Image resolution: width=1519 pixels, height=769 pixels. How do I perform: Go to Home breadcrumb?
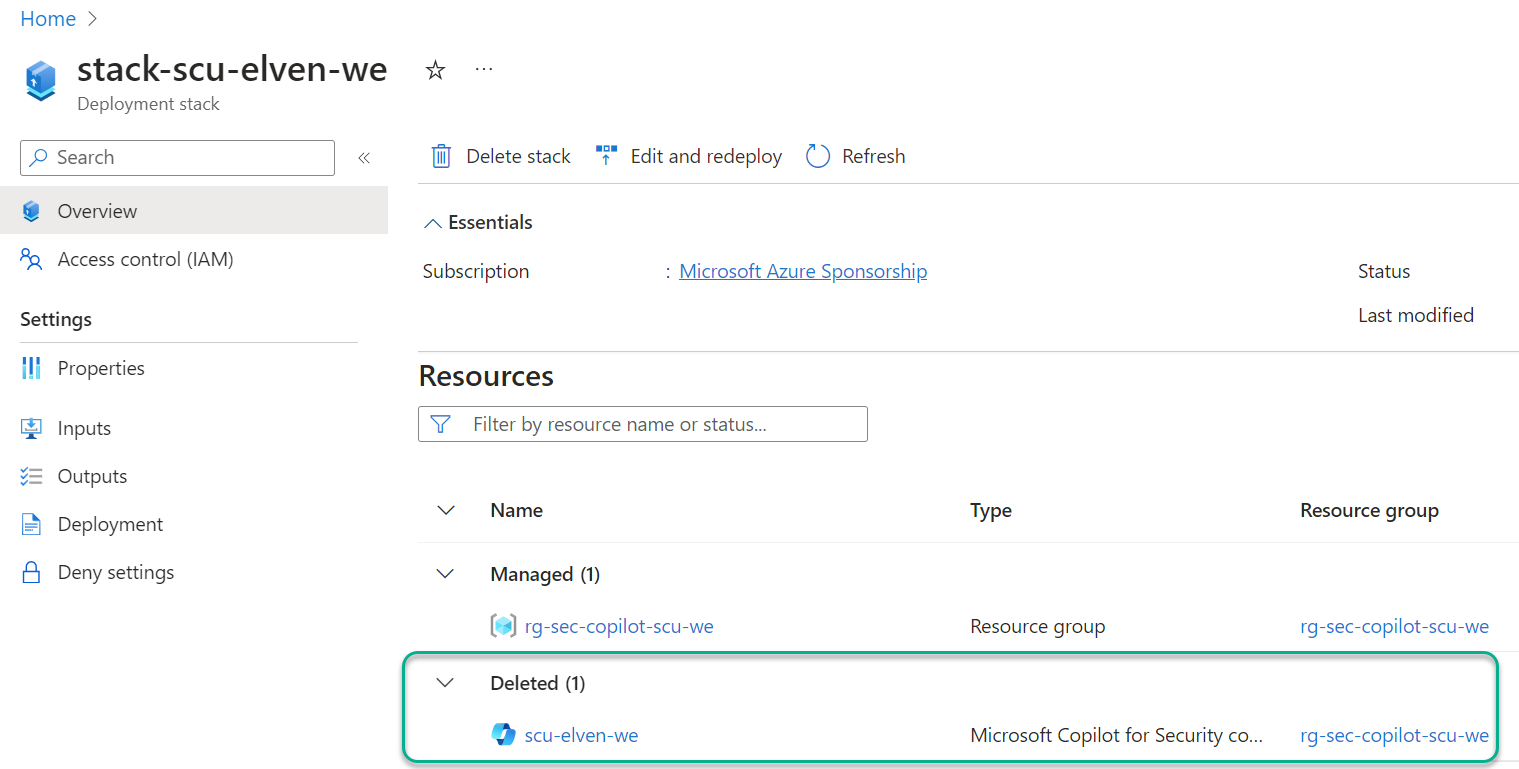tap(48, 19)
